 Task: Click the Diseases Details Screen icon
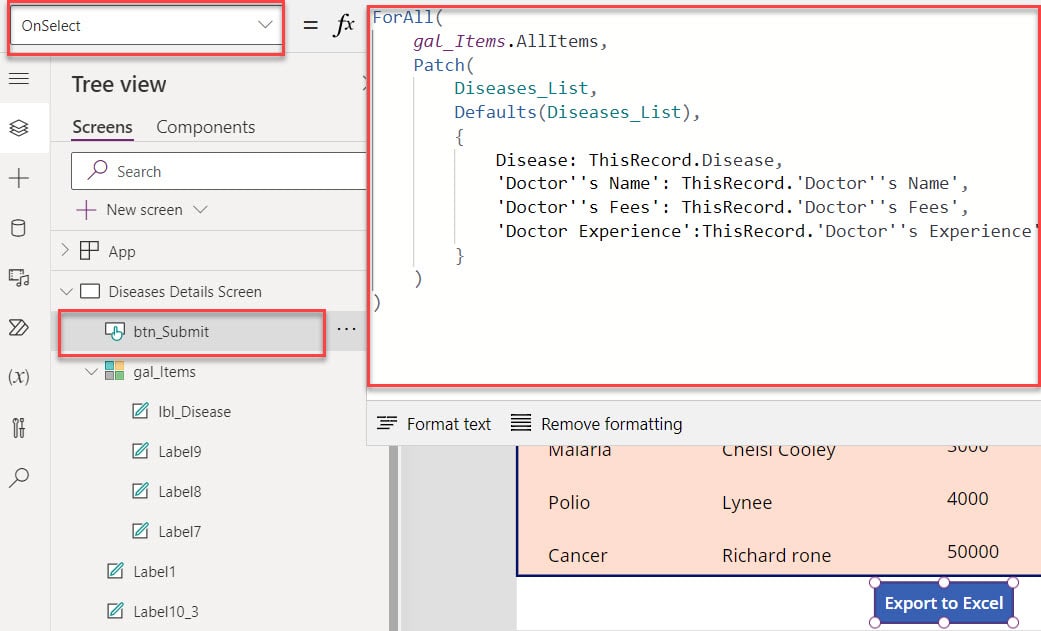click(x=90, y=291)
